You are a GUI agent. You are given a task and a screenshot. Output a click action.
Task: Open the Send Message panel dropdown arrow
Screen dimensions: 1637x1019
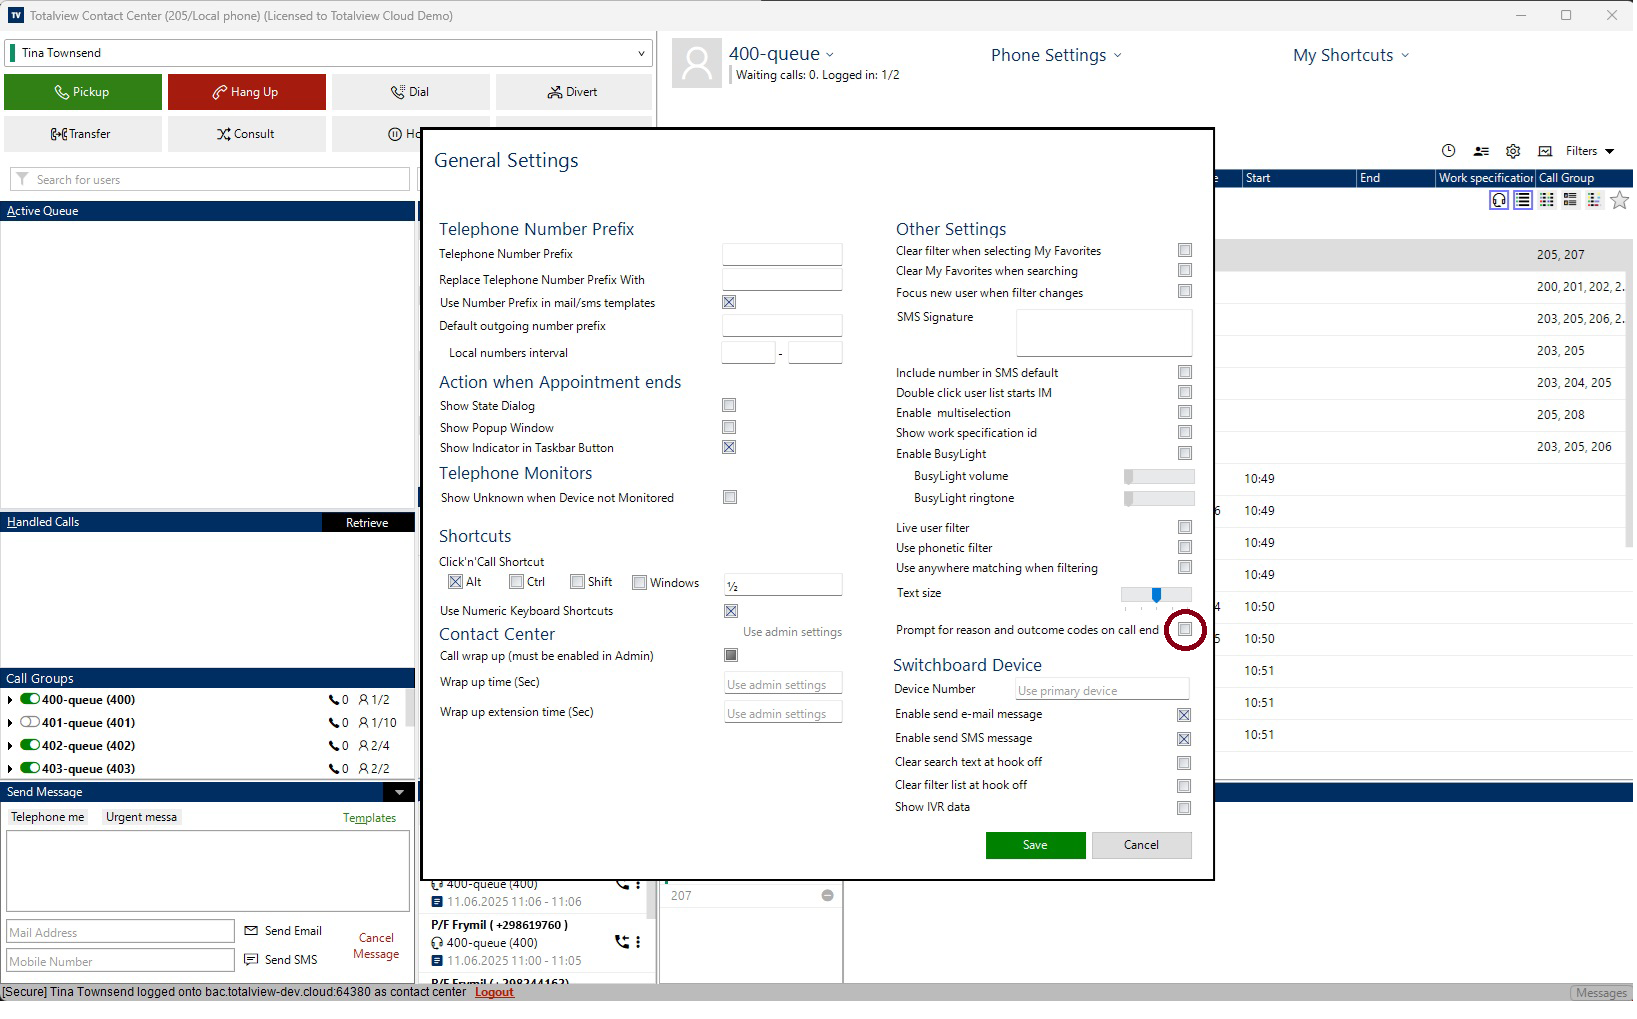399,792
